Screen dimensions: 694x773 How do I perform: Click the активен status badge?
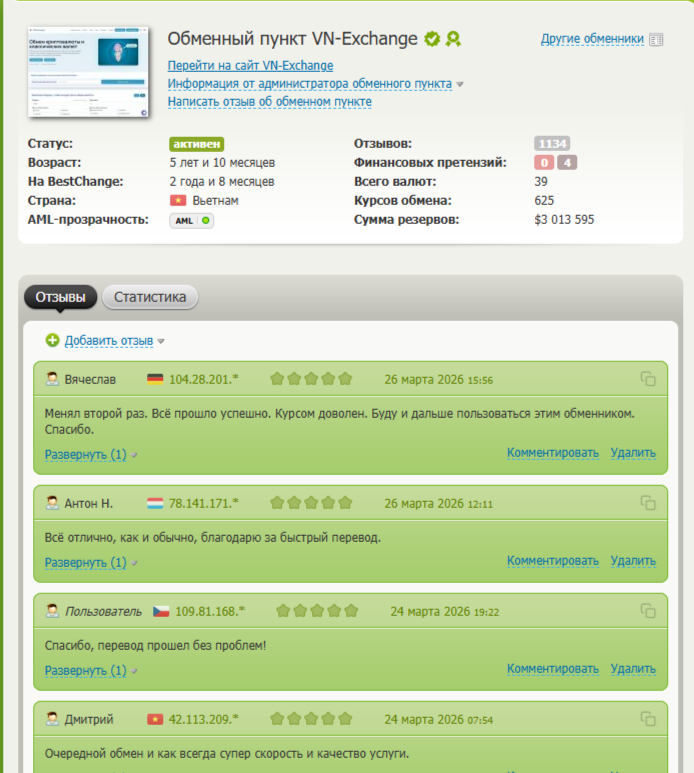197,144
